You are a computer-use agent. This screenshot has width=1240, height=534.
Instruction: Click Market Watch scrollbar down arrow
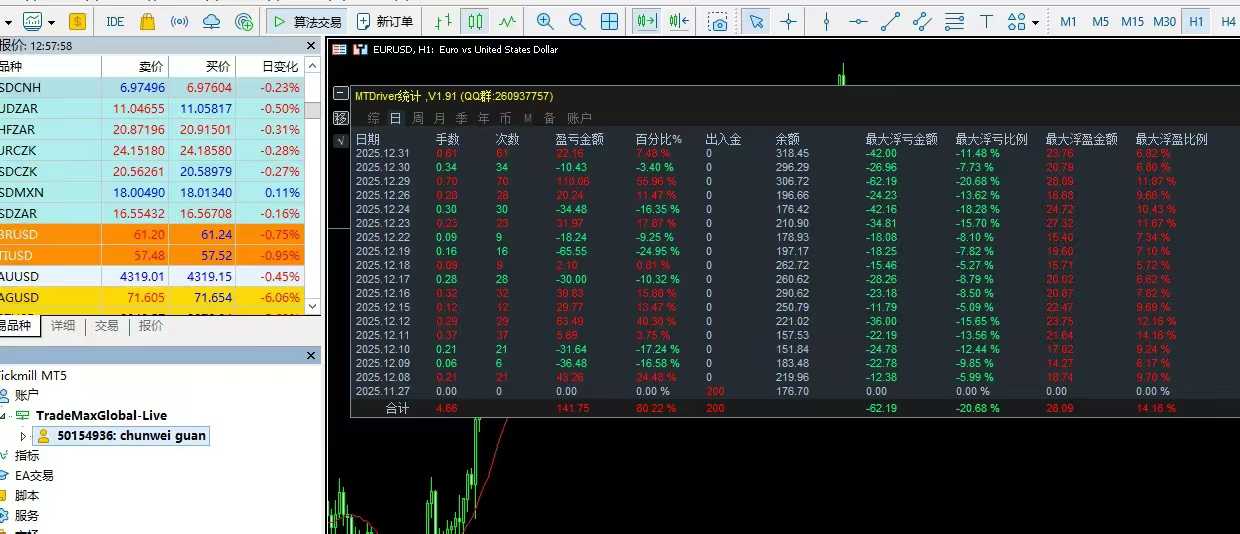[313, 305]
